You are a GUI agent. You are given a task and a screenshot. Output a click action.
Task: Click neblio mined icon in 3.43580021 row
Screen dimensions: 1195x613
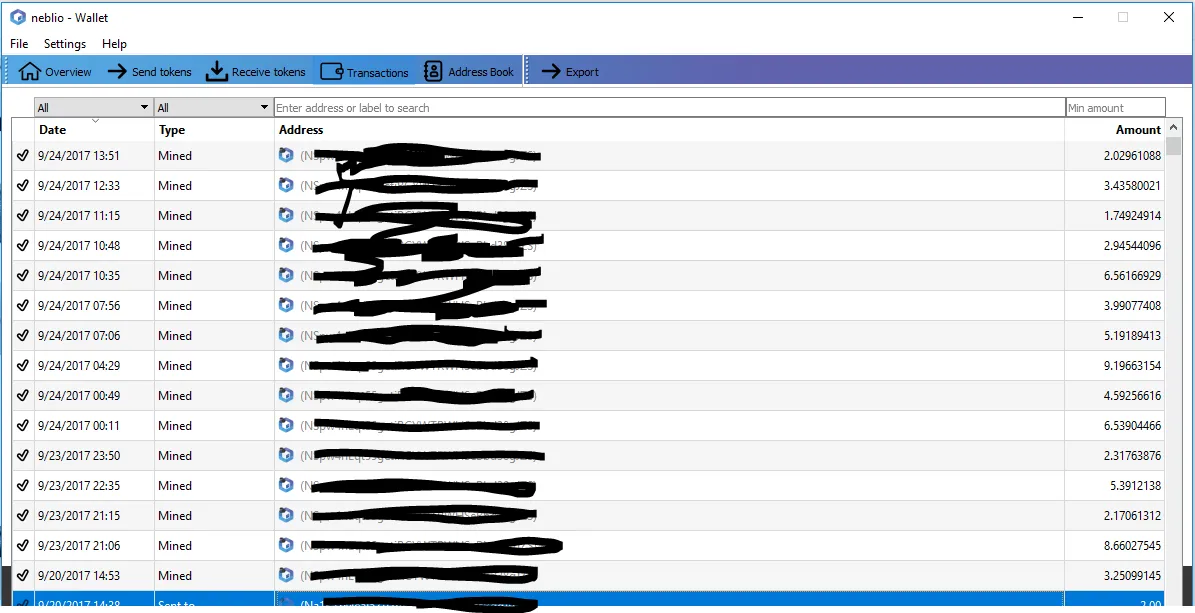(286, 185)
